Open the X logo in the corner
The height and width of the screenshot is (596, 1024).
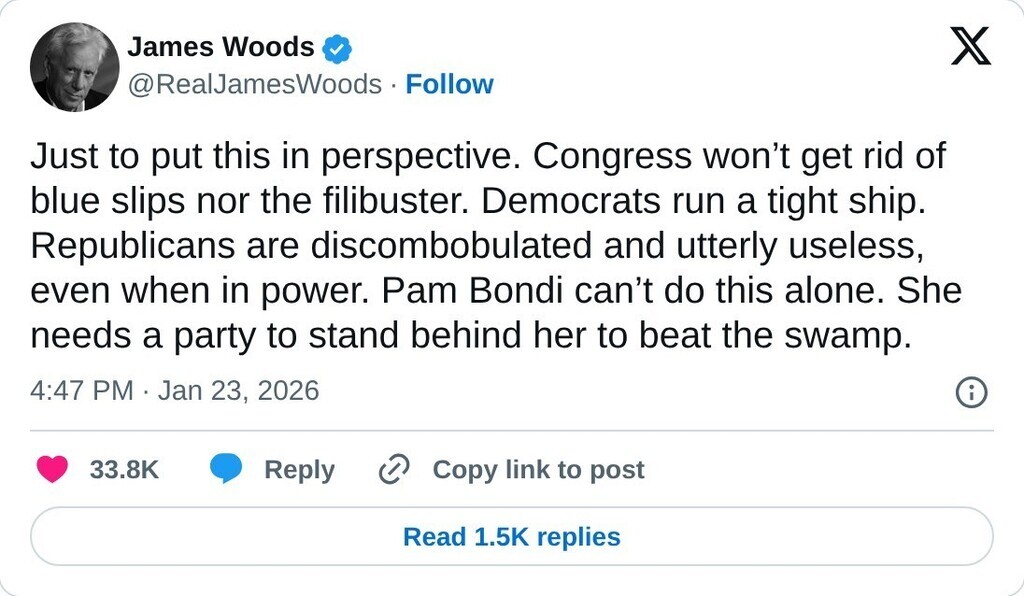point(969,48)
